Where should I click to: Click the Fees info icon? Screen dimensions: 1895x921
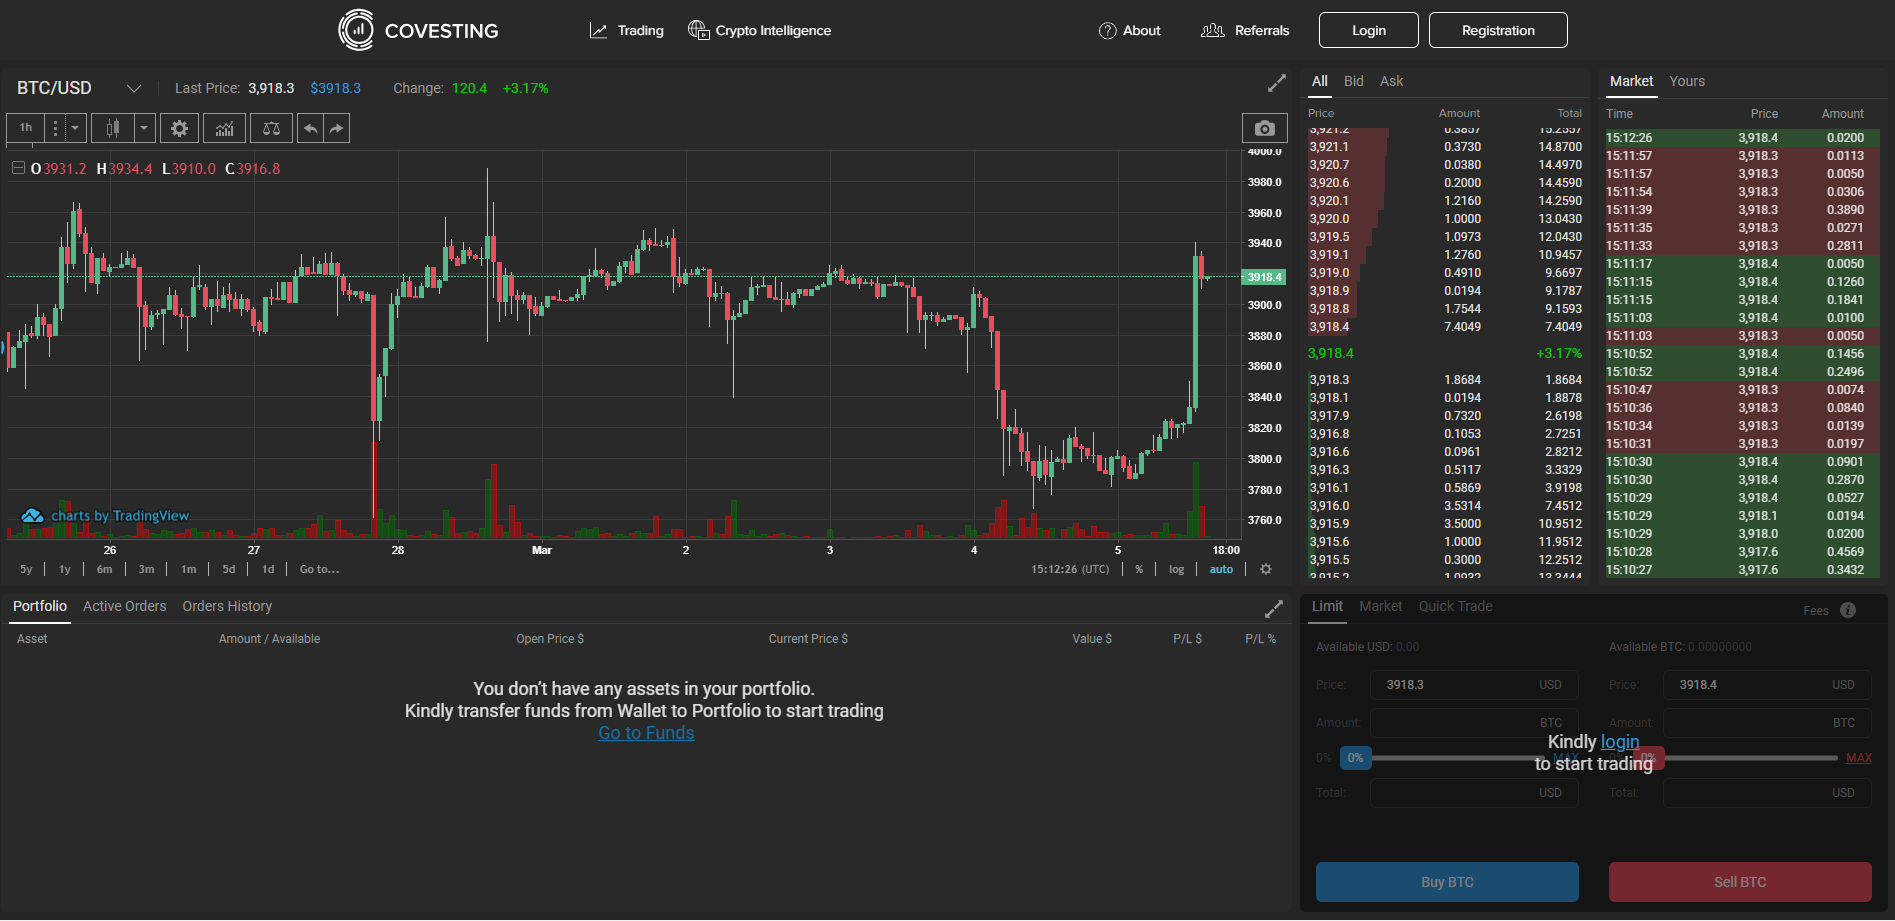click(x=1848, y=610)
